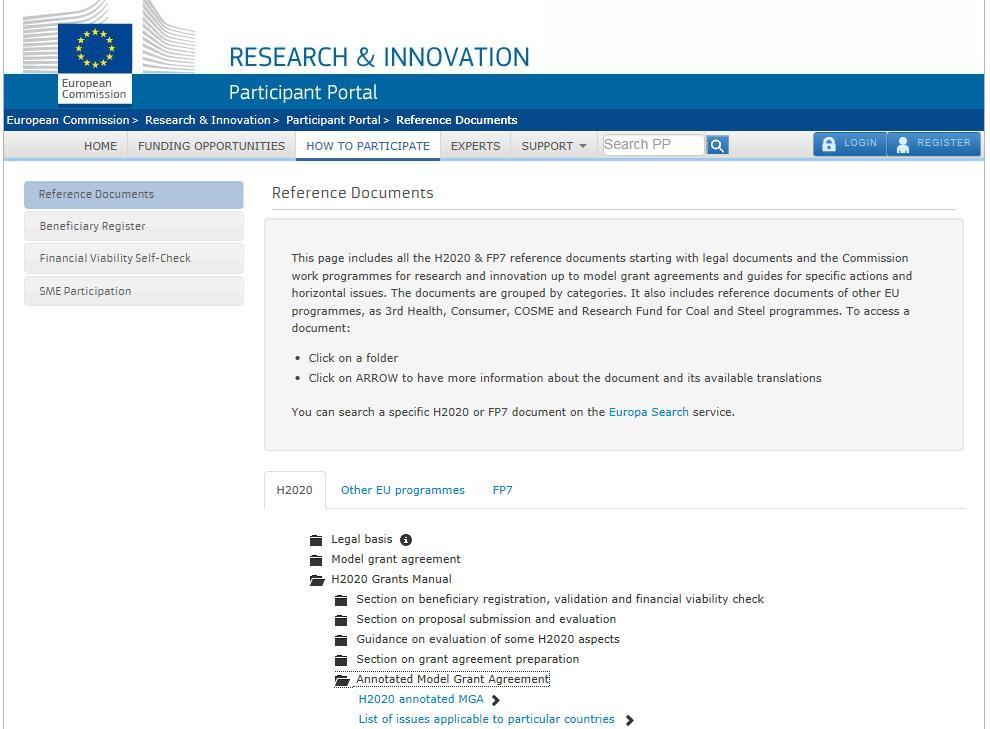
Task: Click Reference Documents breadcrumb
Action: 456,120
